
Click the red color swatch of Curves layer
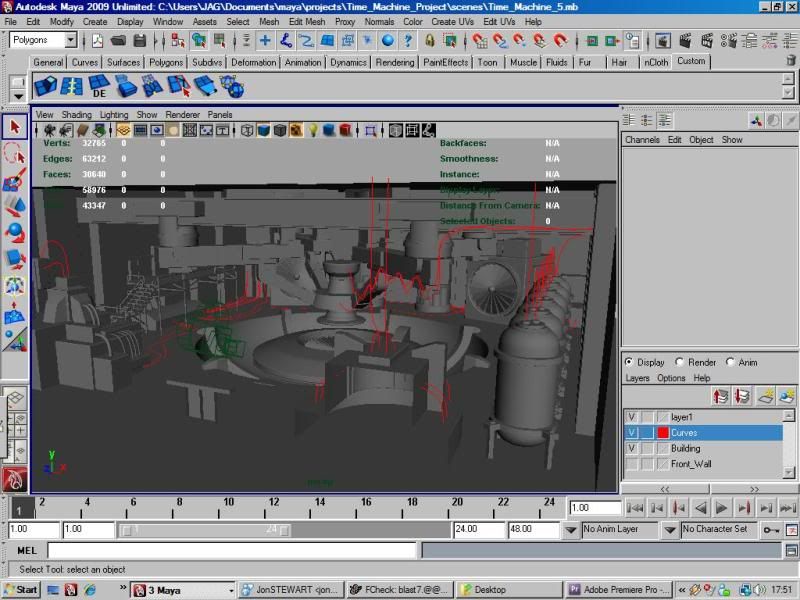[x=662, y=433]
